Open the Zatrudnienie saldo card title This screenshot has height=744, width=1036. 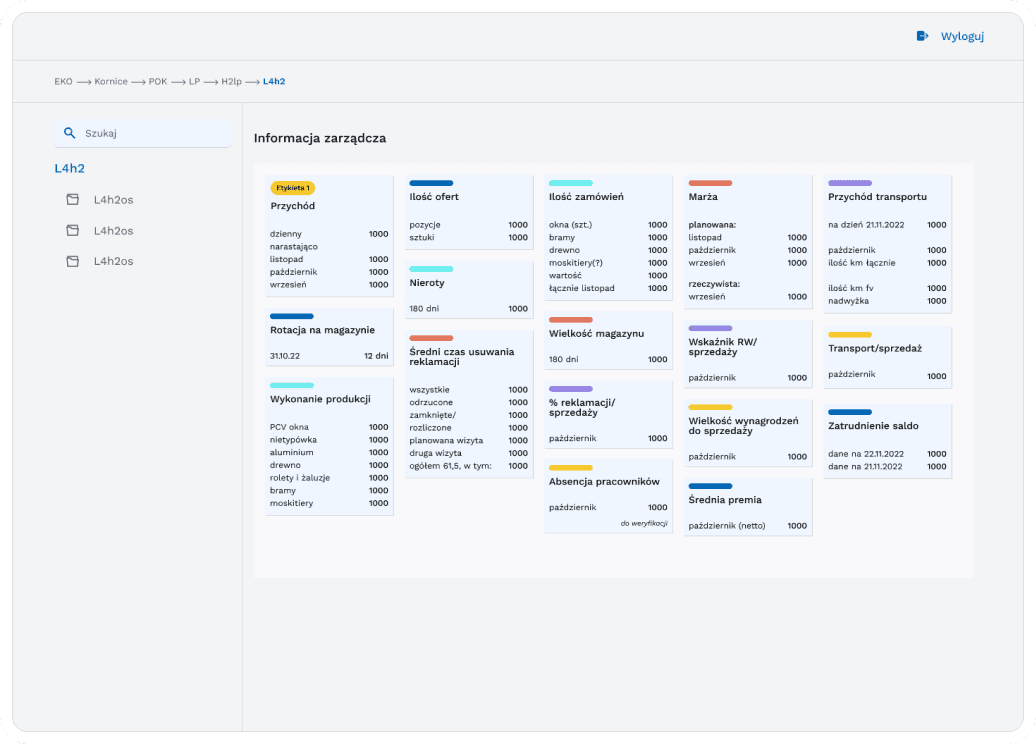pyautogui.click(x=873, y=426)
